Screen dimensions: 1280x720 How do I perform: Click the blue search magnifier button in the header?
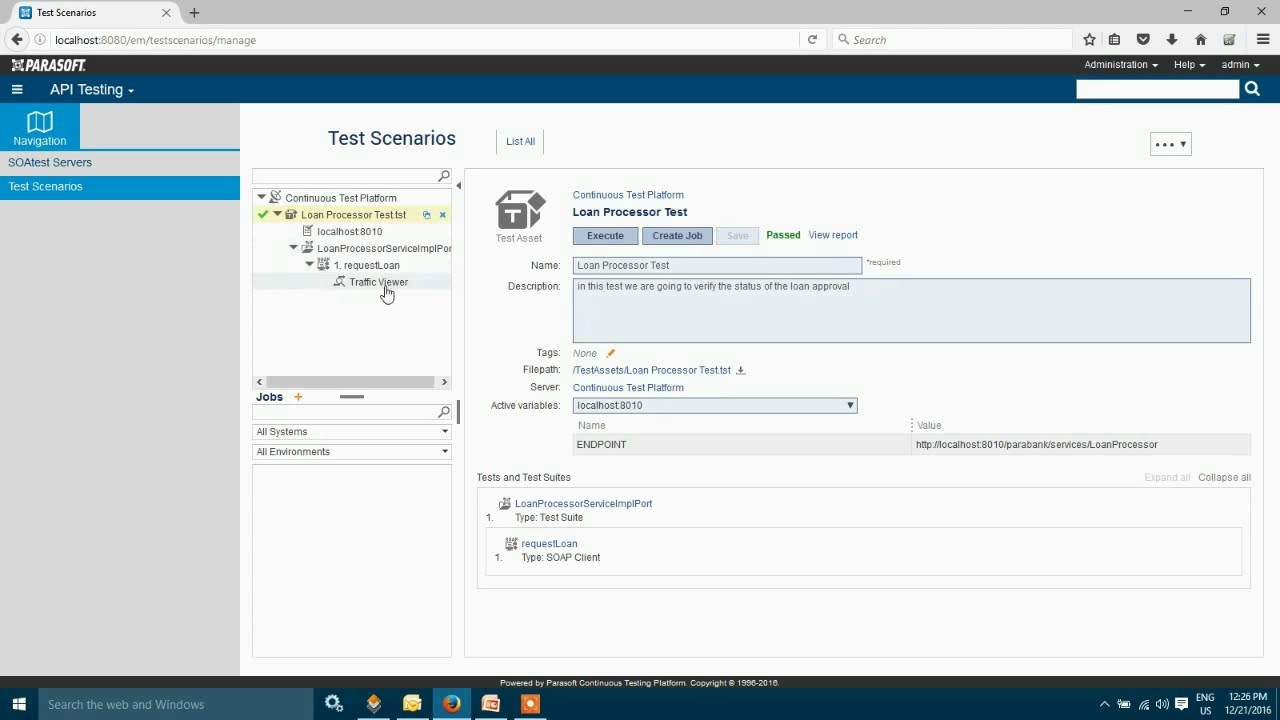(1252, 89)
